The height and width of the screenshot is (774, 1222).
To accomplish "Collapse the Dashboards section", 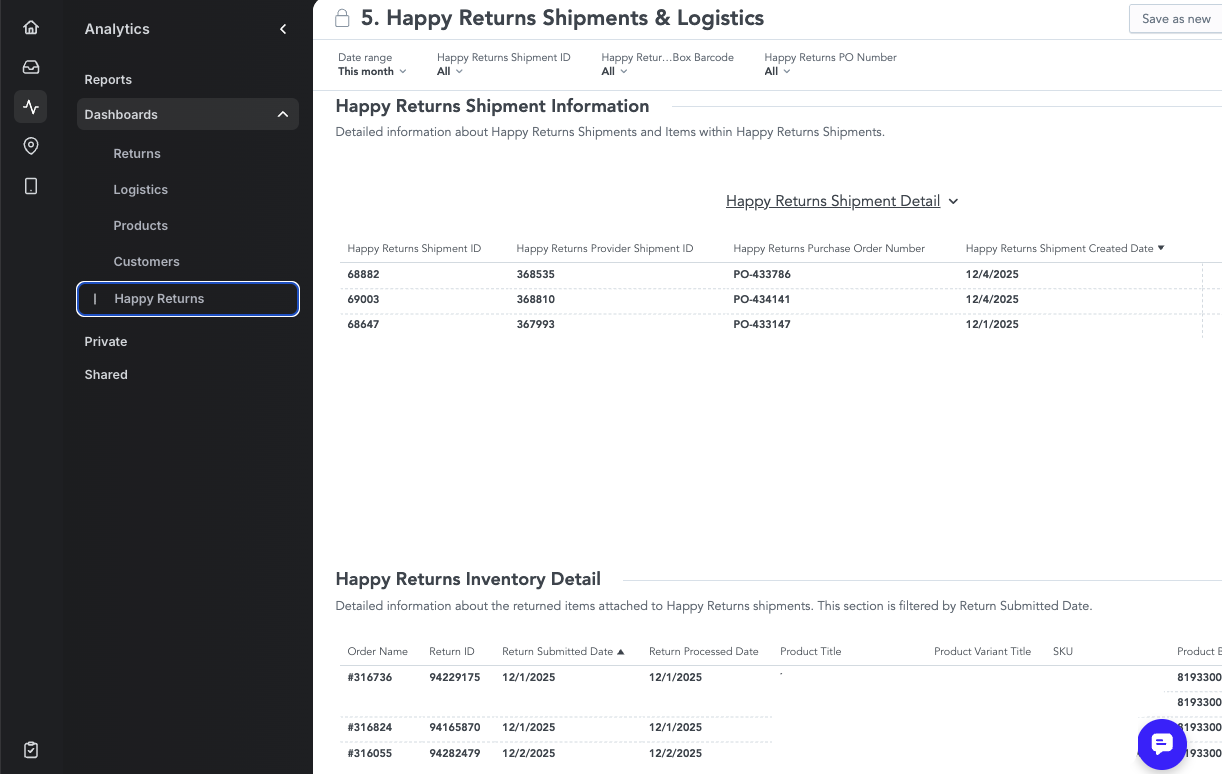I will pos(282,115).
